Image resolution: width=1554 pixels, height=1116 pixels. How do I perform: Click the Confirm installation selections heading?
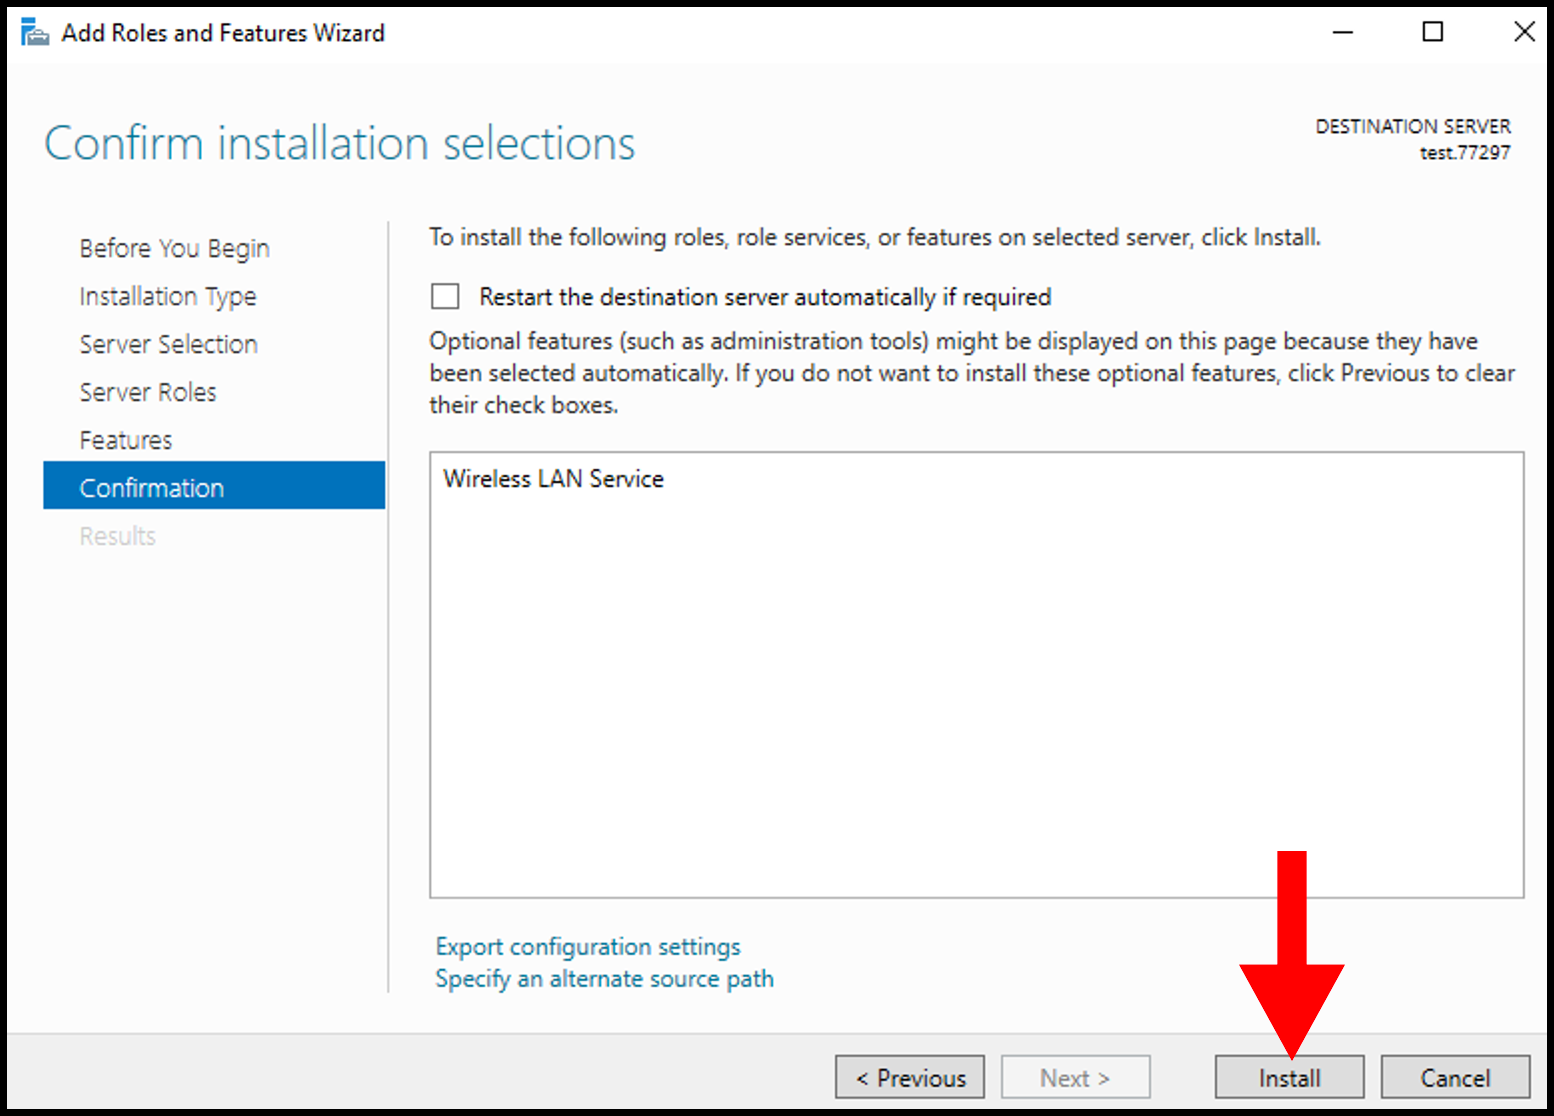(339, 143)
